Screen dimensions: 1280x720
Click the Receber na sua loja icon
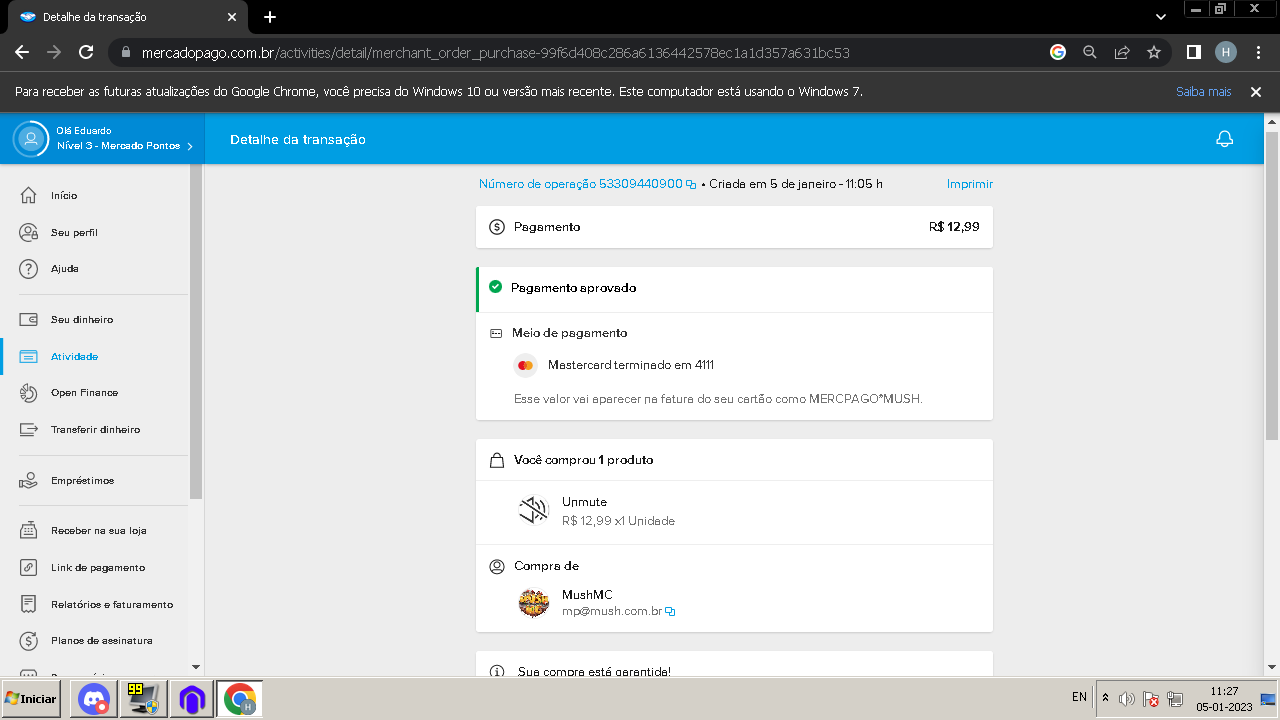[29, 531]
